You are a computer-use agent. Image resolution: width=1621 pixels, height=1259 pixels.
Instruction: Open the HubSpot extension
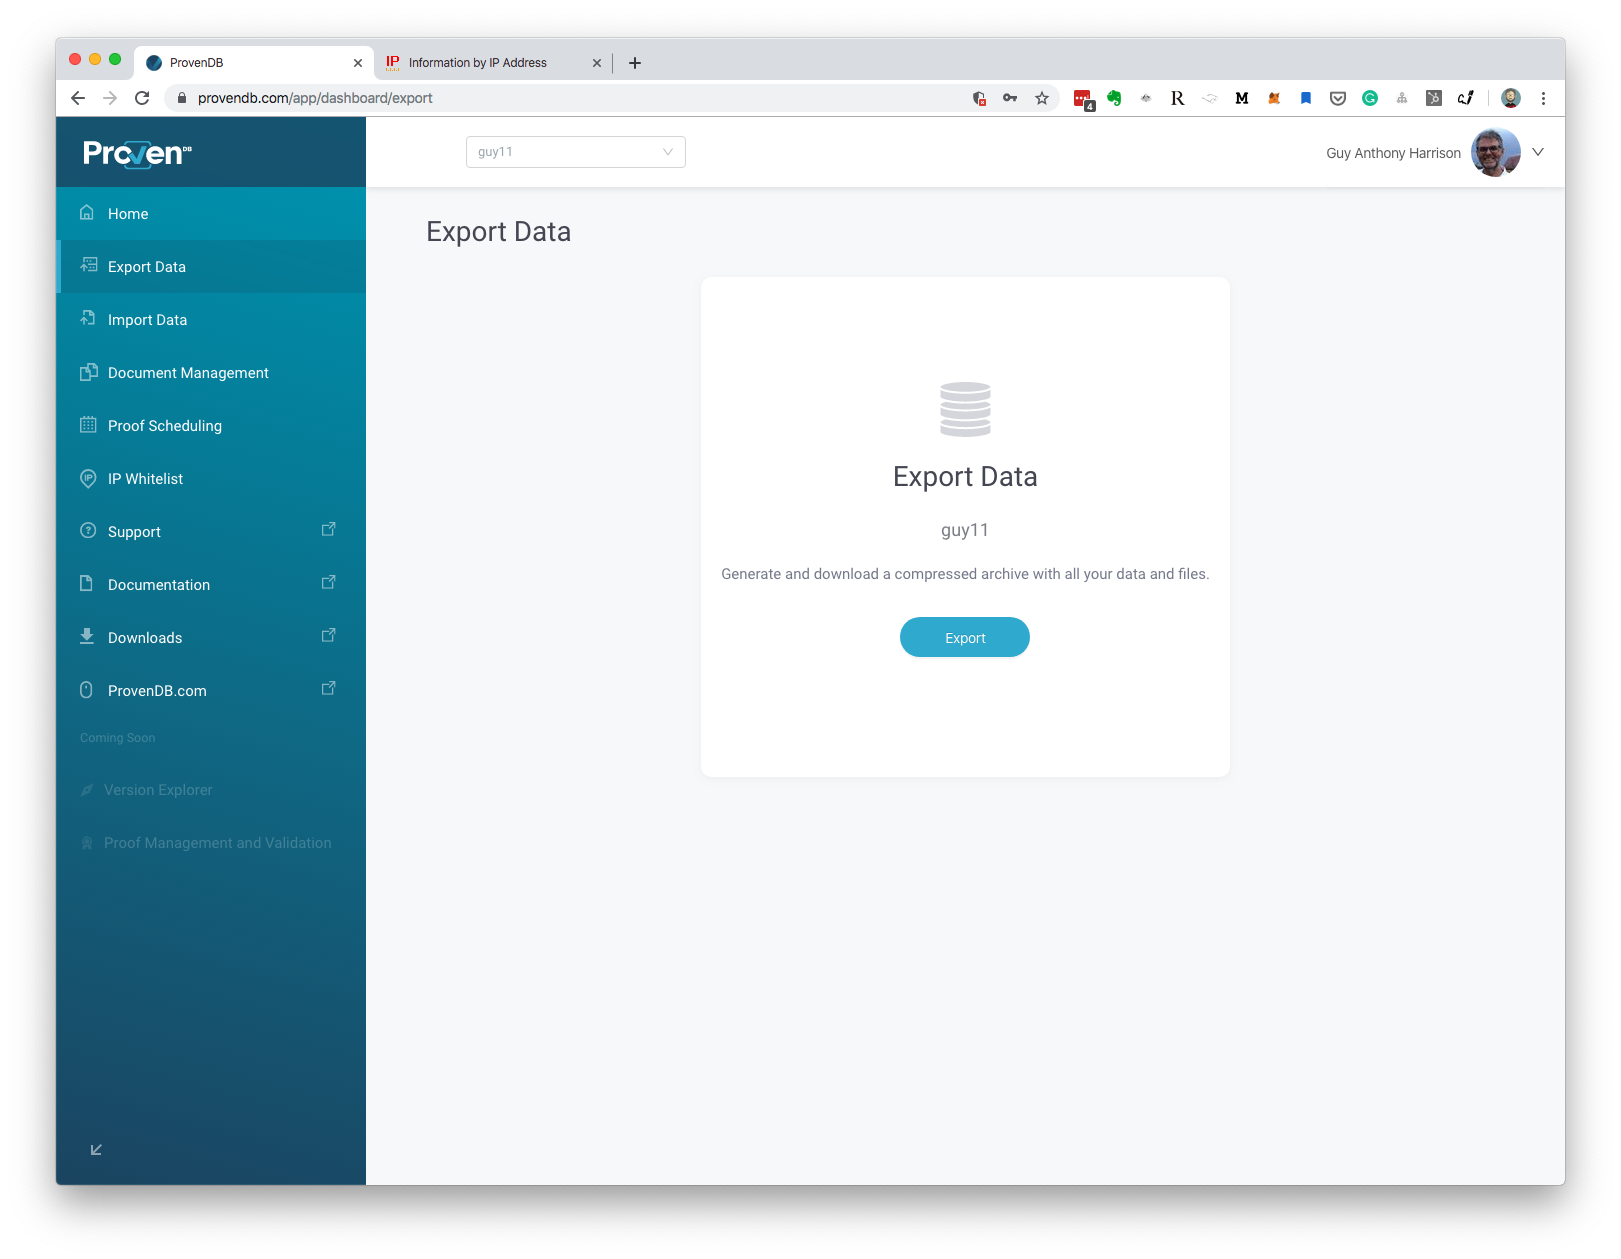click(1434, 98)
